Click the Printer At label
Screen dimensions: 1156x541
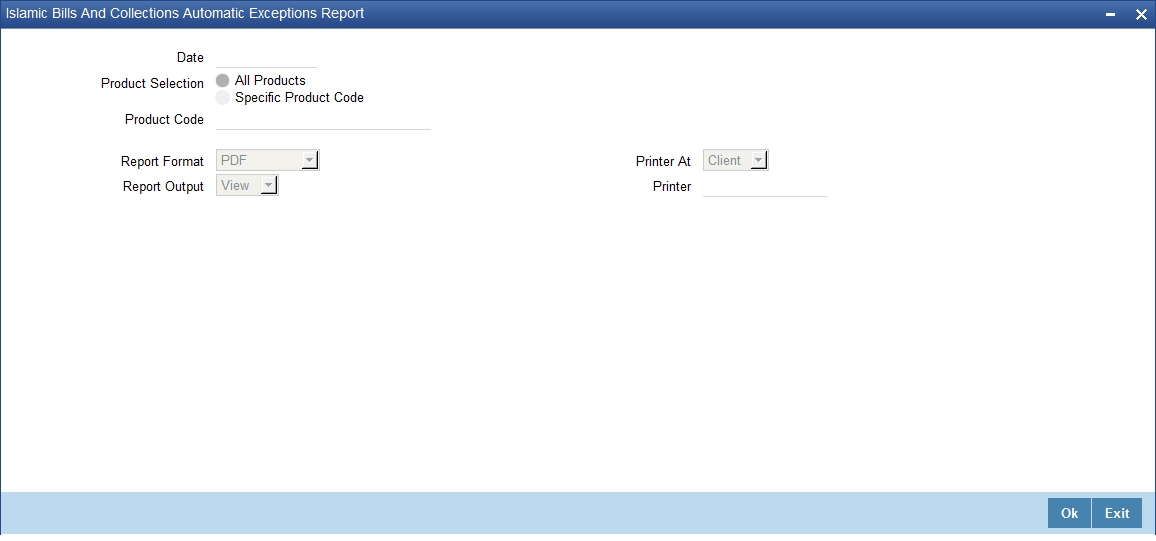(664, 161)
